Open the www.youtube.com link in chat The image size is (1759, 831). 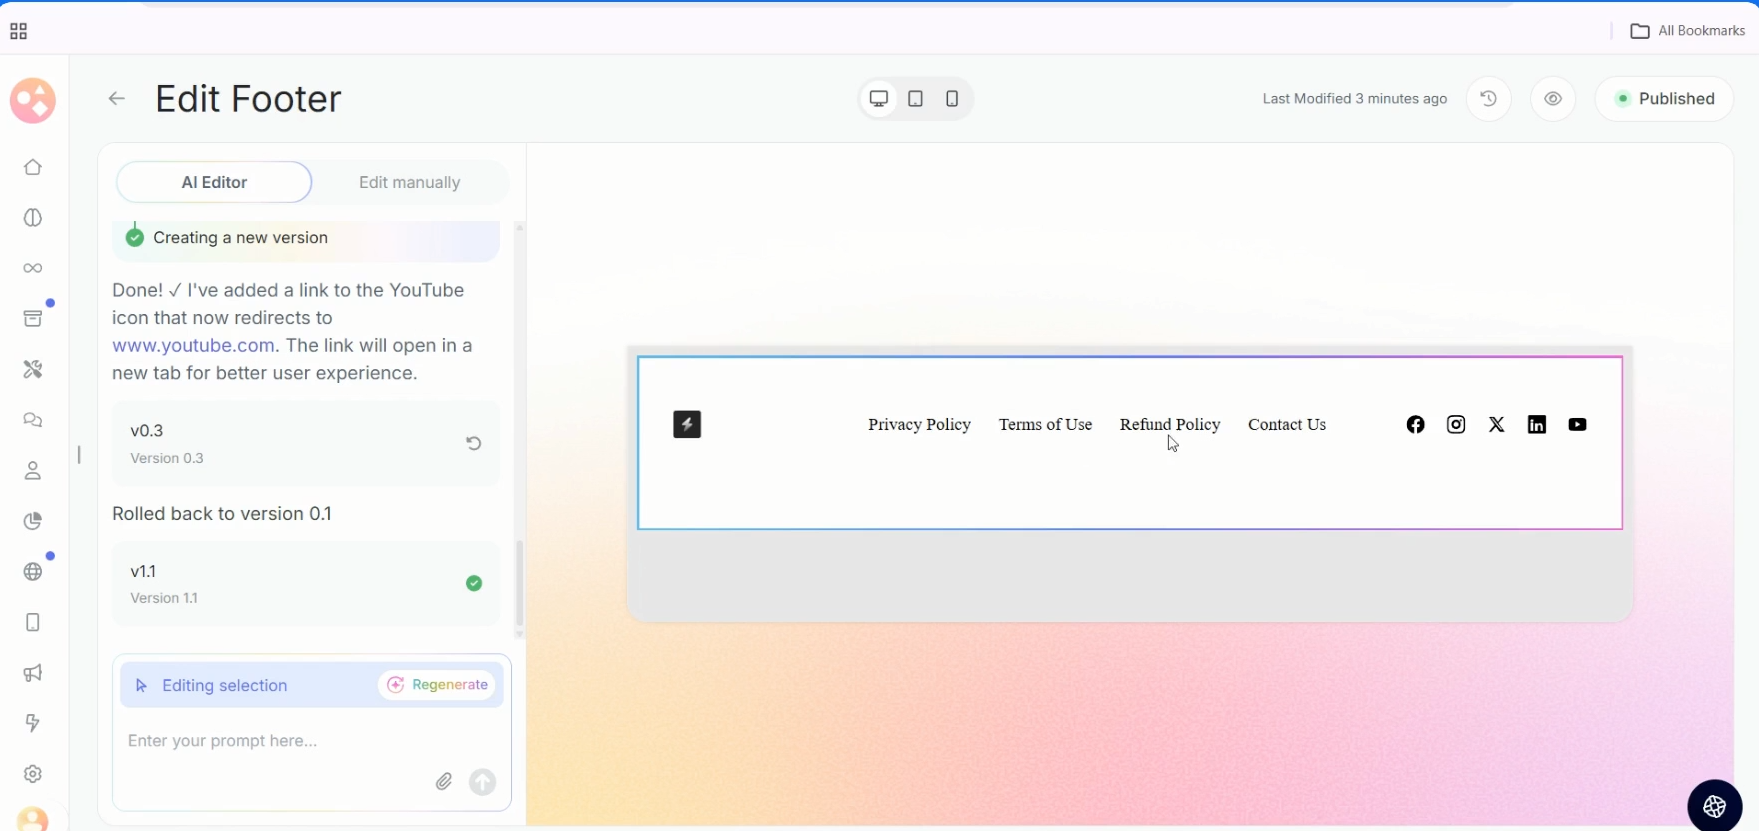tap(193, 345)
